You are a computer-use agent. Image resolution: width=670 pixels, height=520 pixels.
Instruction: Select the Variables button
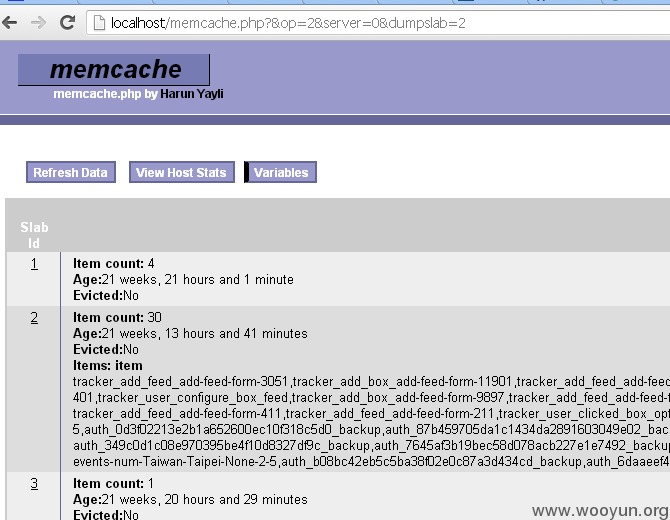tap(280, 172)
